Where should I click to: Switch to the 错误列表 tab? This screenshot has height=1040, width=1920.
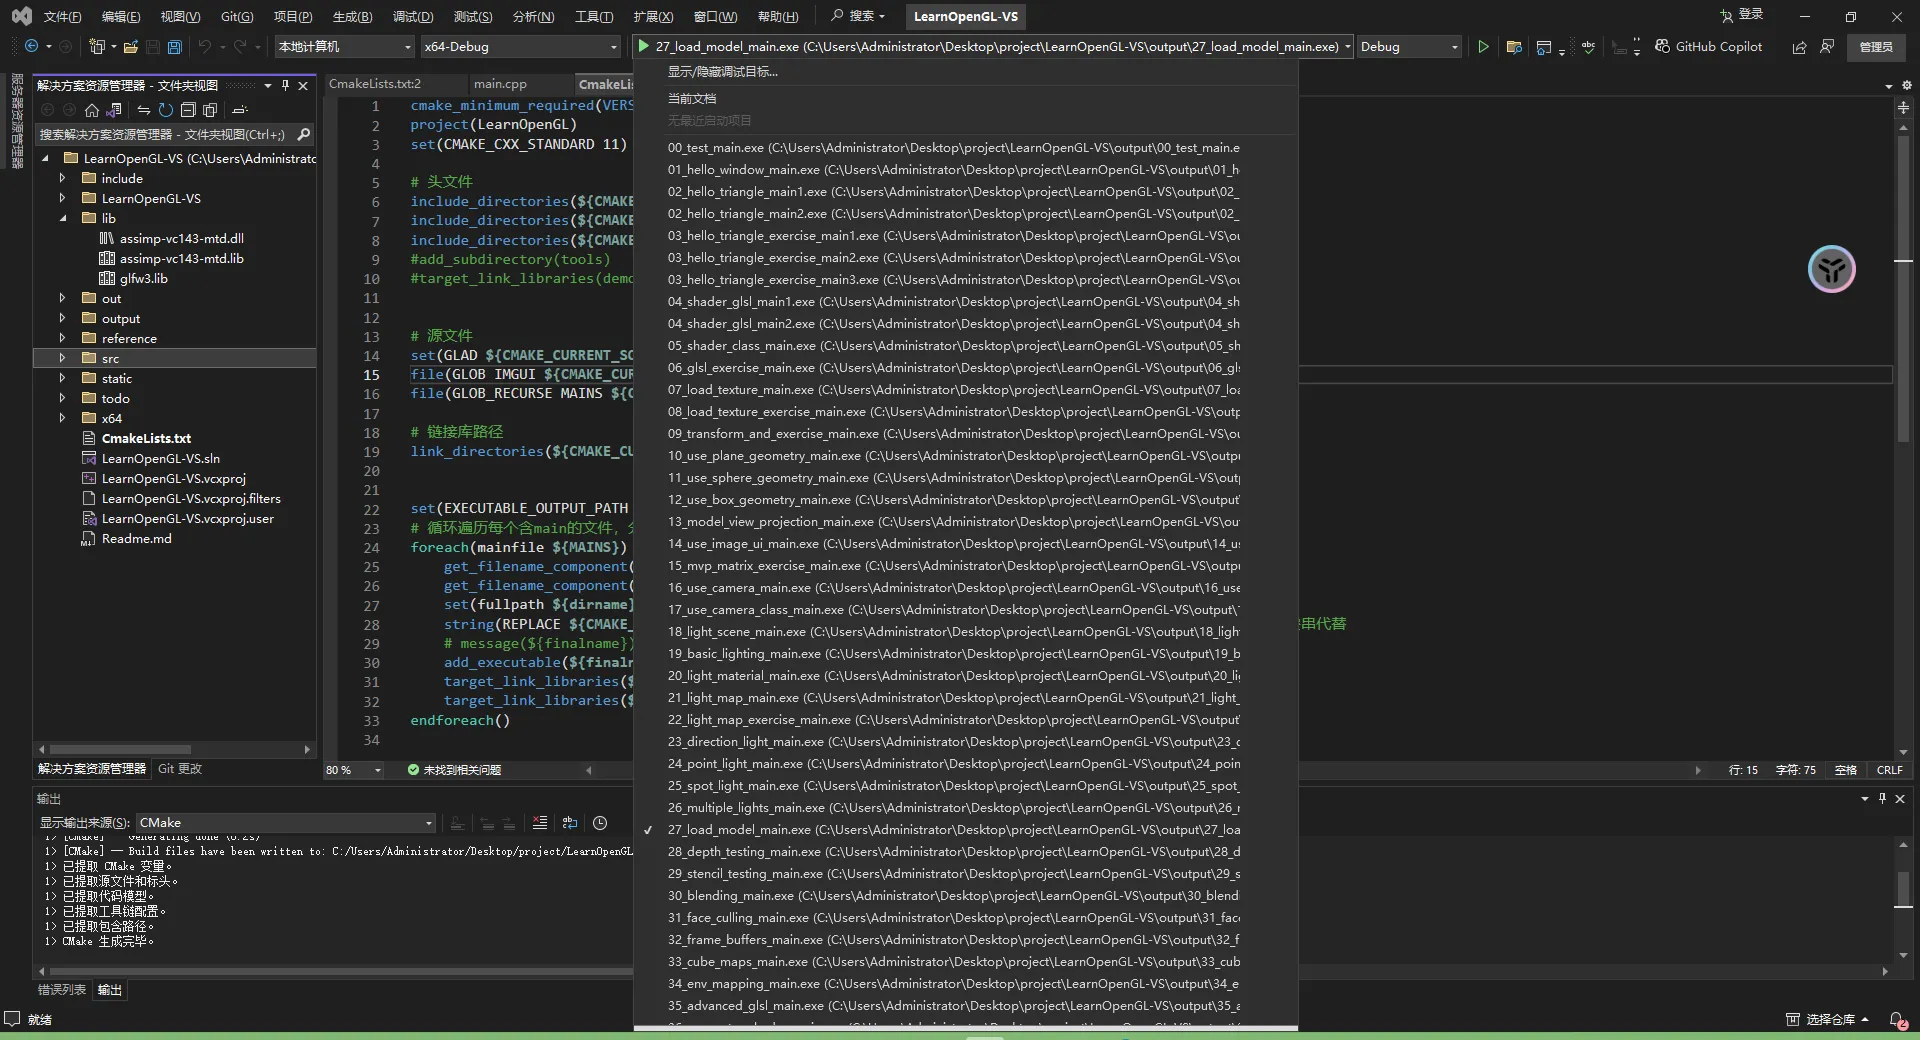[x=62, y=990]
